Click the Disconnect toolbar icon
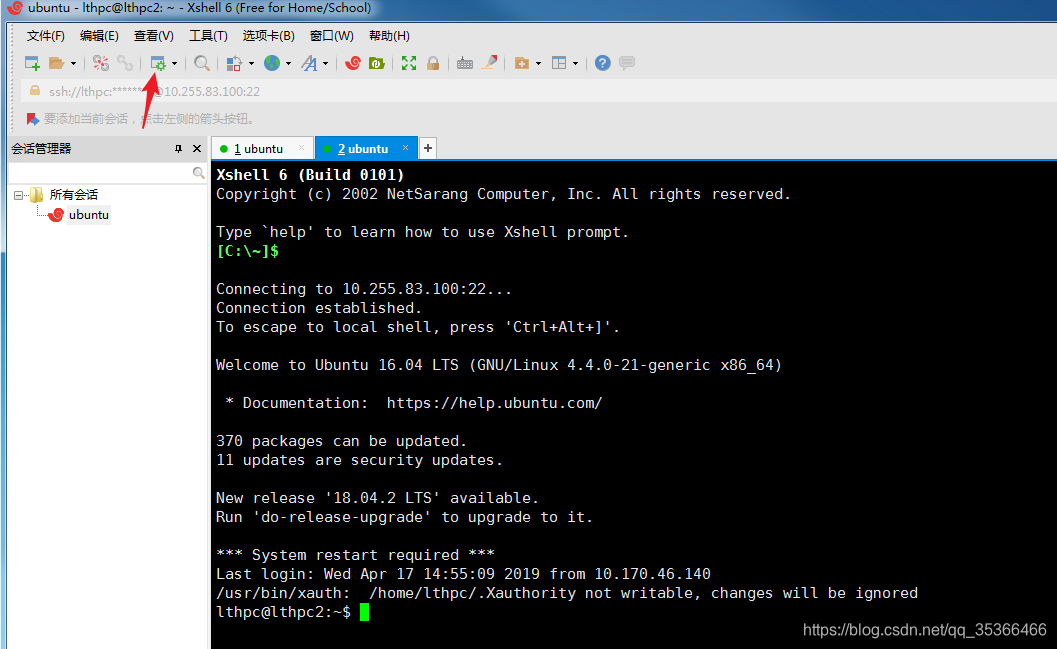 coord(100,63)
